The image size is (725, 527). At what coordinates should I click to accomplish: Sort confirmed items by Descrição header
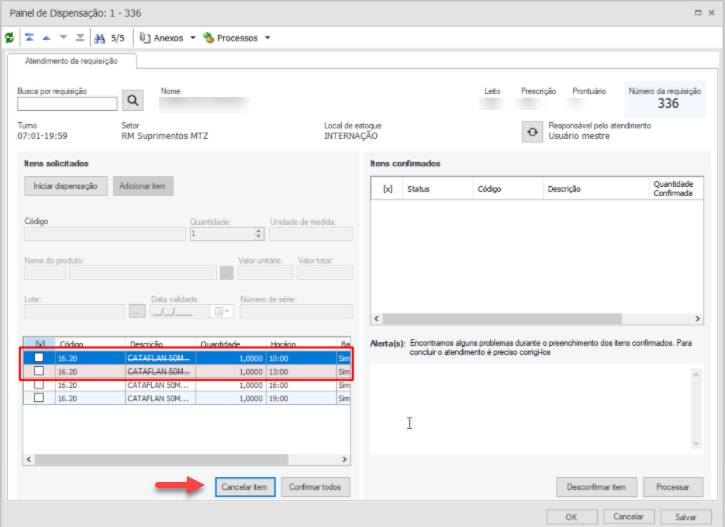pos(596,189)
